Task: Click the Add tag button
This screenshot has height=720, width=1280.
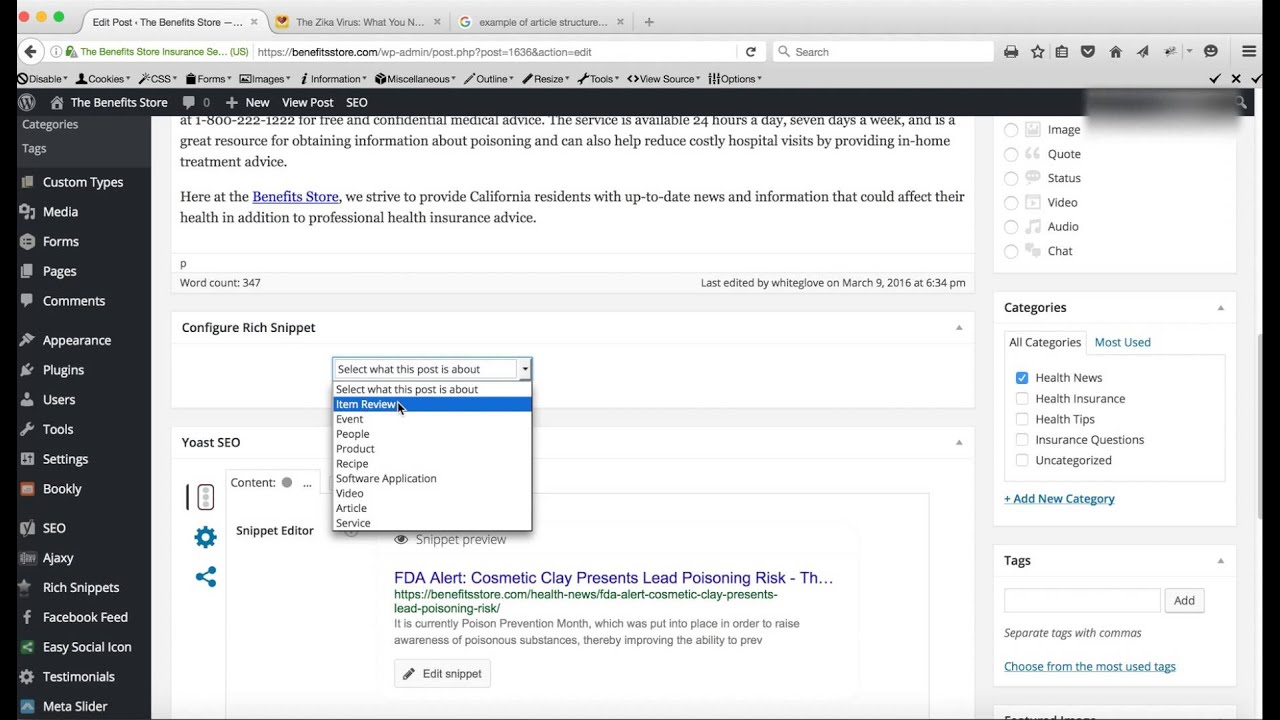Action: 1184,601
